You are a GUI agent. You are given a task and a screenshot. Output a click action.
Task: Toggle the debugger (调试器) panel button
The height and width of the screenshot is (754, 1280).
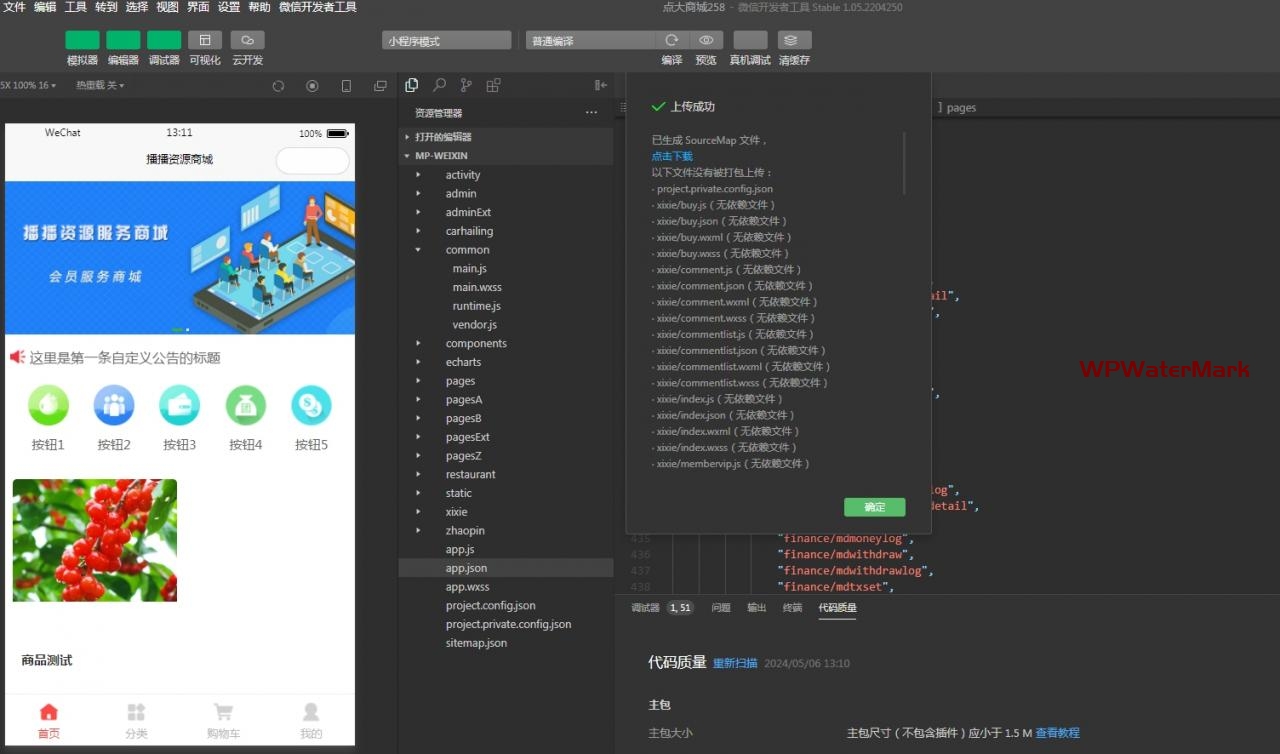point(164,40)
